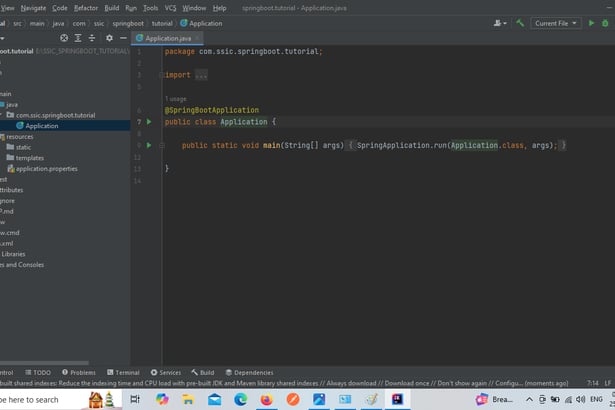The width and height of the screenshot is (615, 410).
Task: Open volume control in system tray
Action: (580, 399)
